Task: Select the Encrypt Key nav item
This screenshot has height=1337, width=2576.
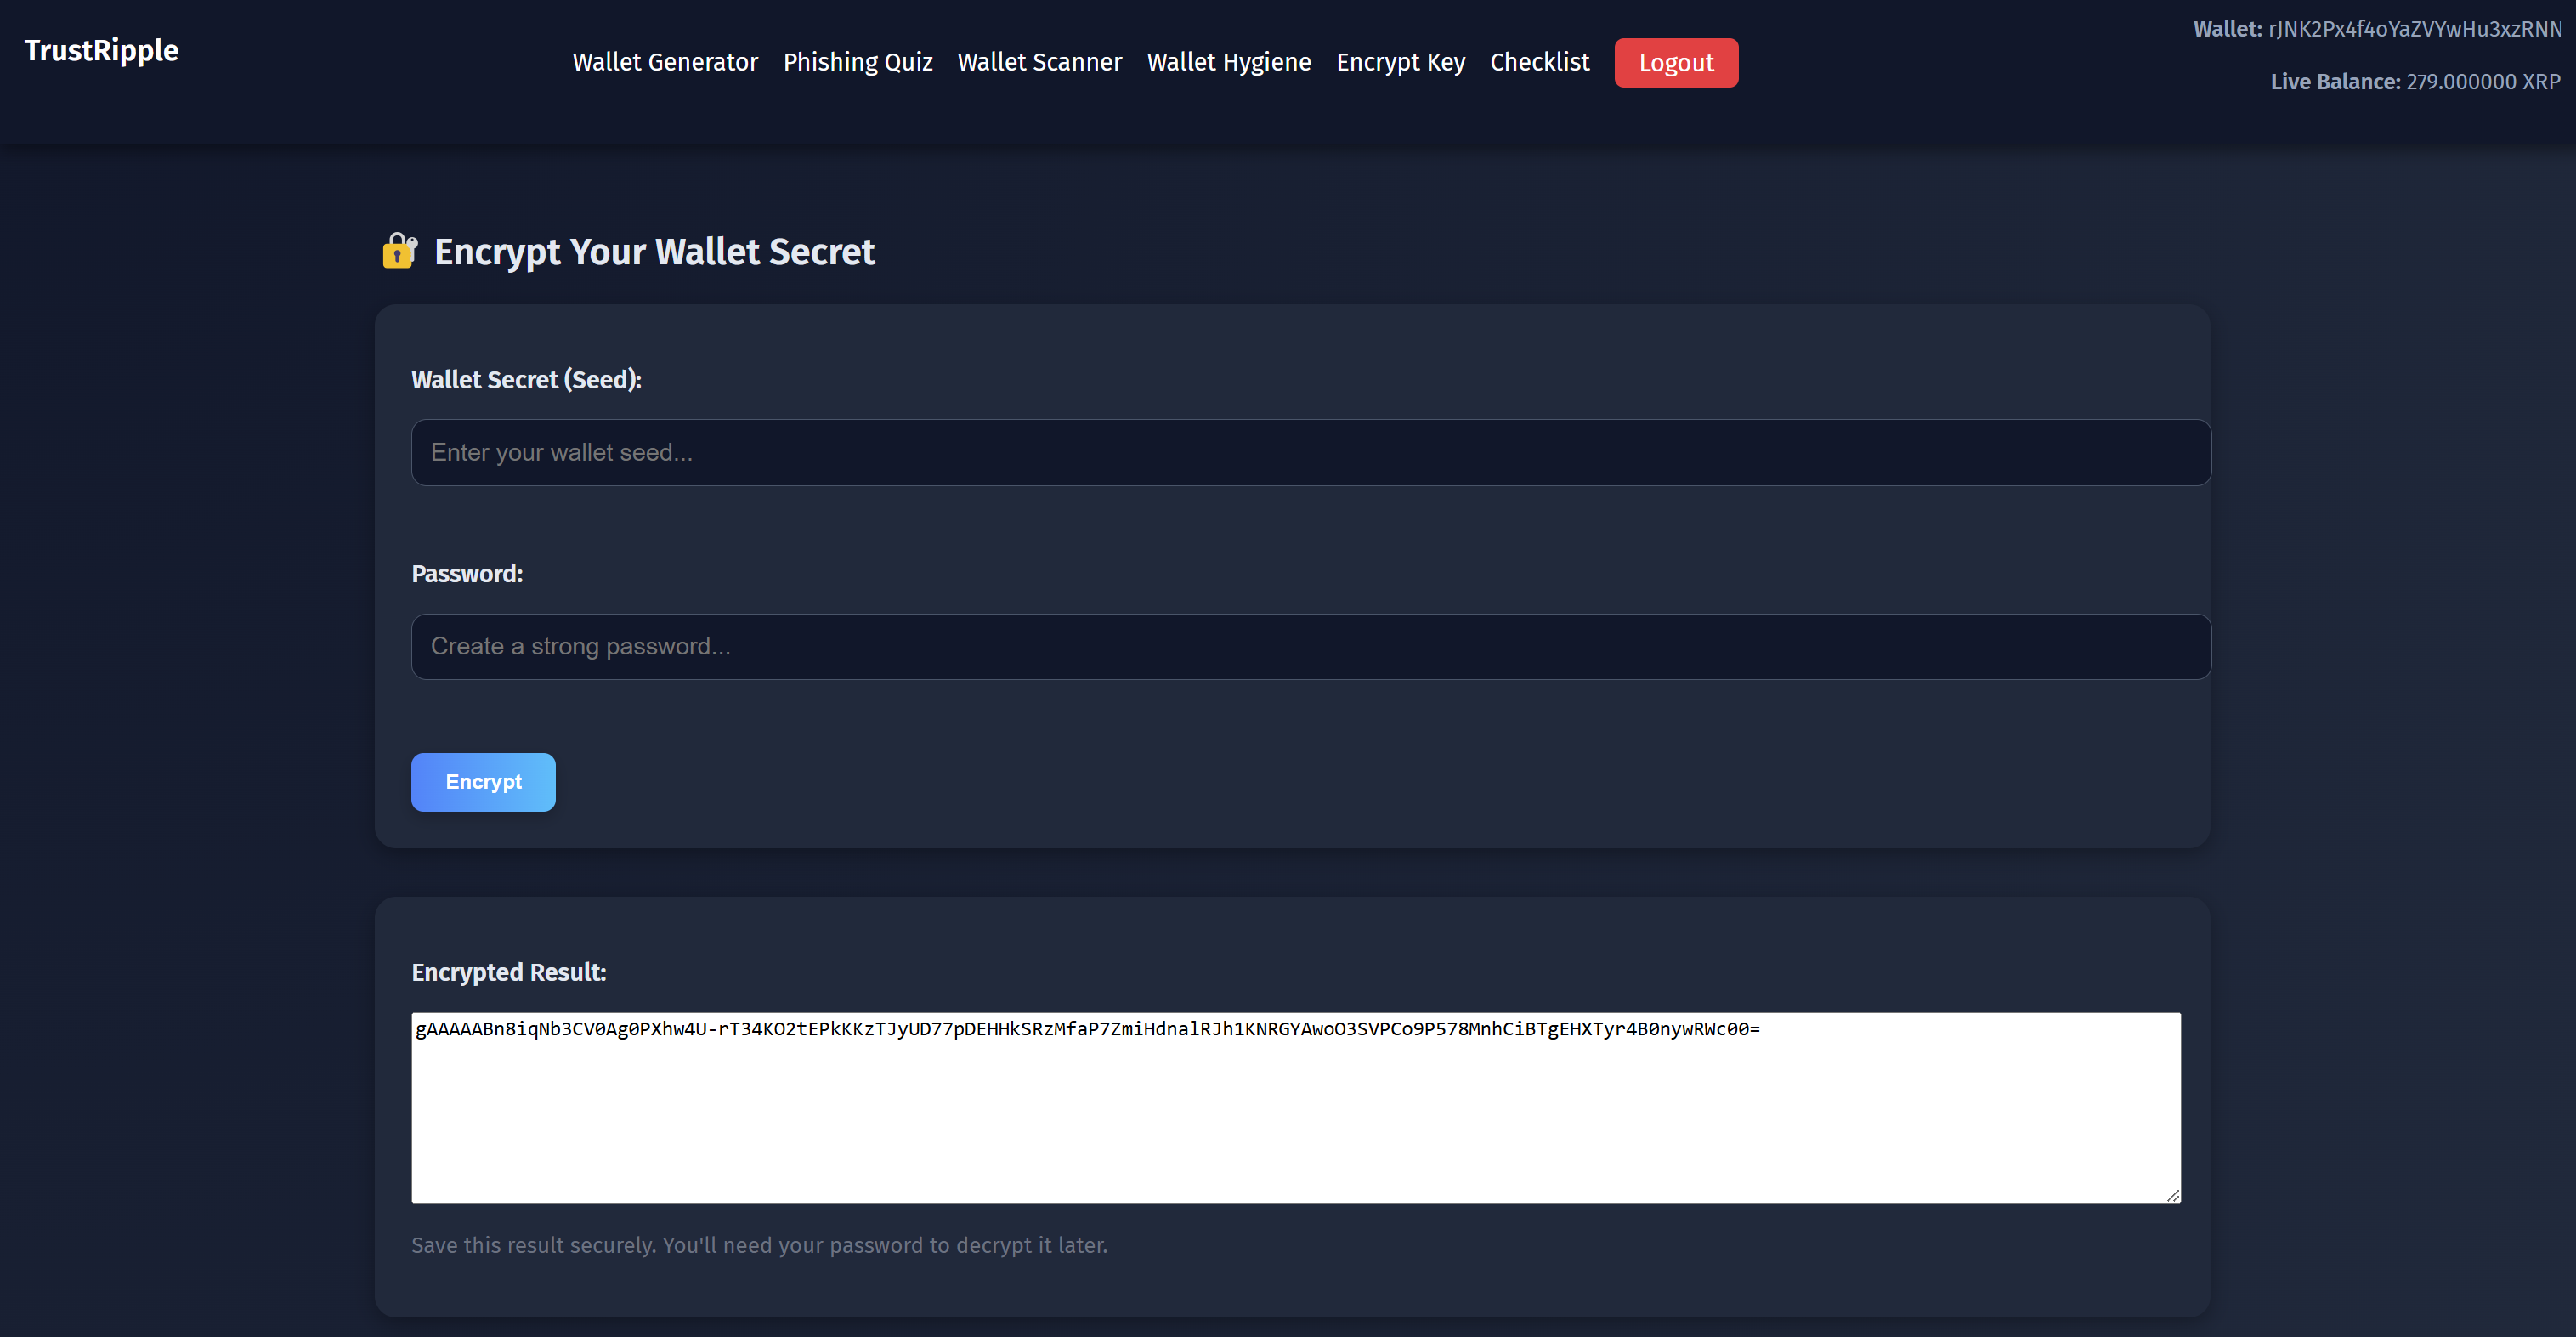Action: pyautogui.click(x=1400, y=62)
